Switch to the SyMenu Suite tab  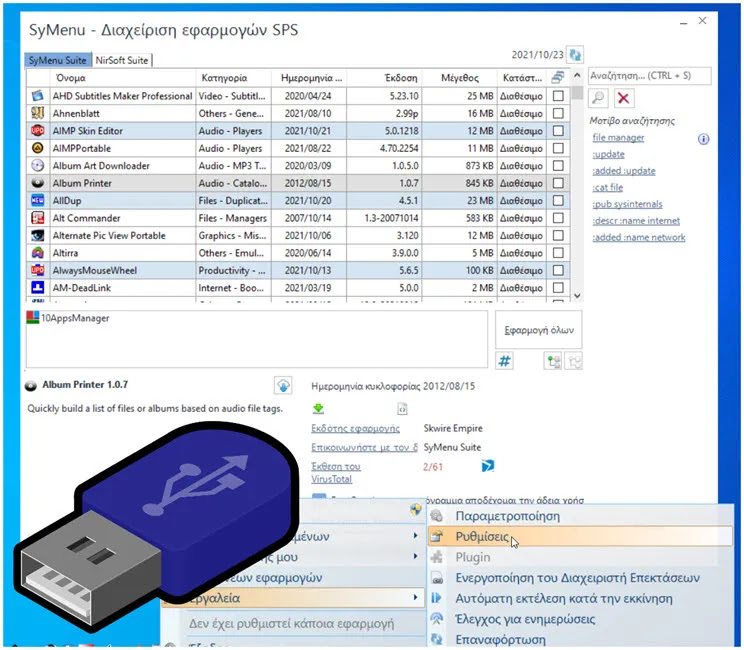pos(57,60)
